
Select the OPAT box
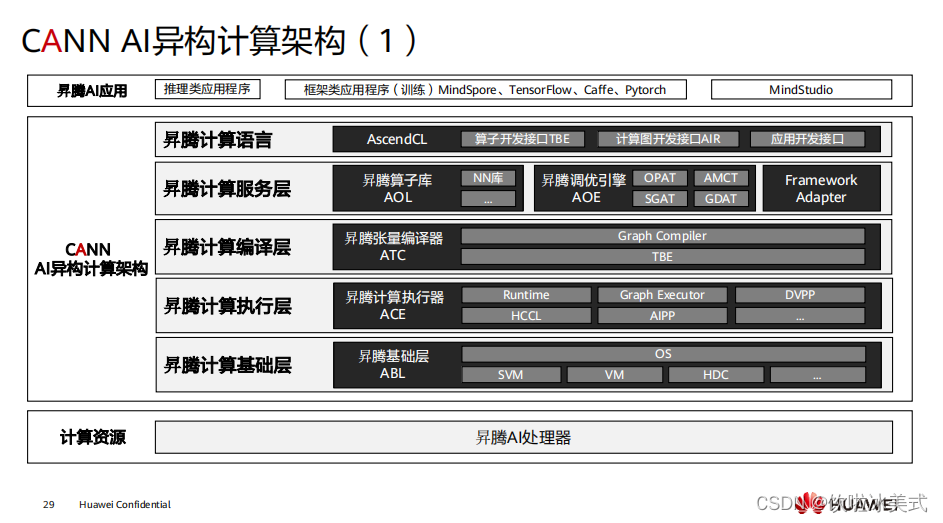(x=660, y=178)
